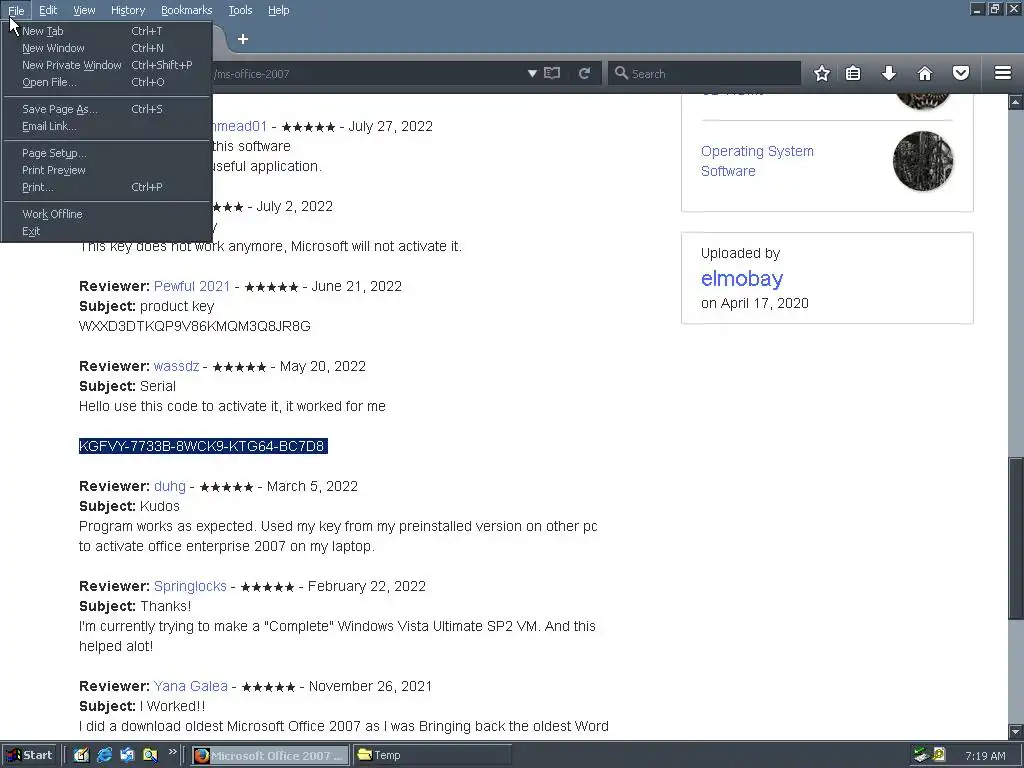Go to the Home page icon
Image resolution: width=1024 pixels, height=768 pixels.
point(925,73)
